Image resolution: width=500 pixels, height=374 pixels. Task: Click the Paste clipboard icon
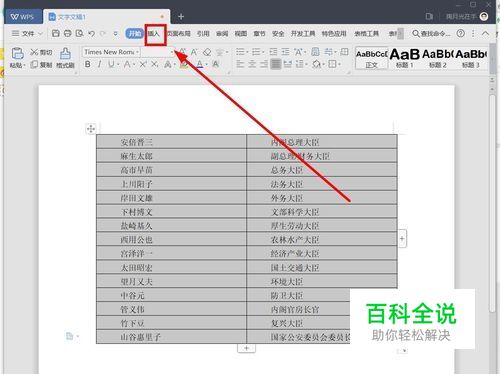[x=17, y=53]
